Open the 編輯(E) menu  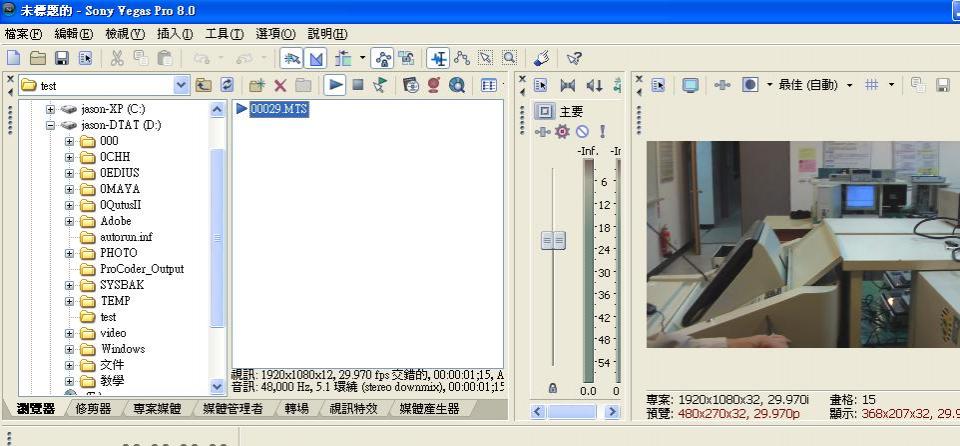tap(73, 34)
